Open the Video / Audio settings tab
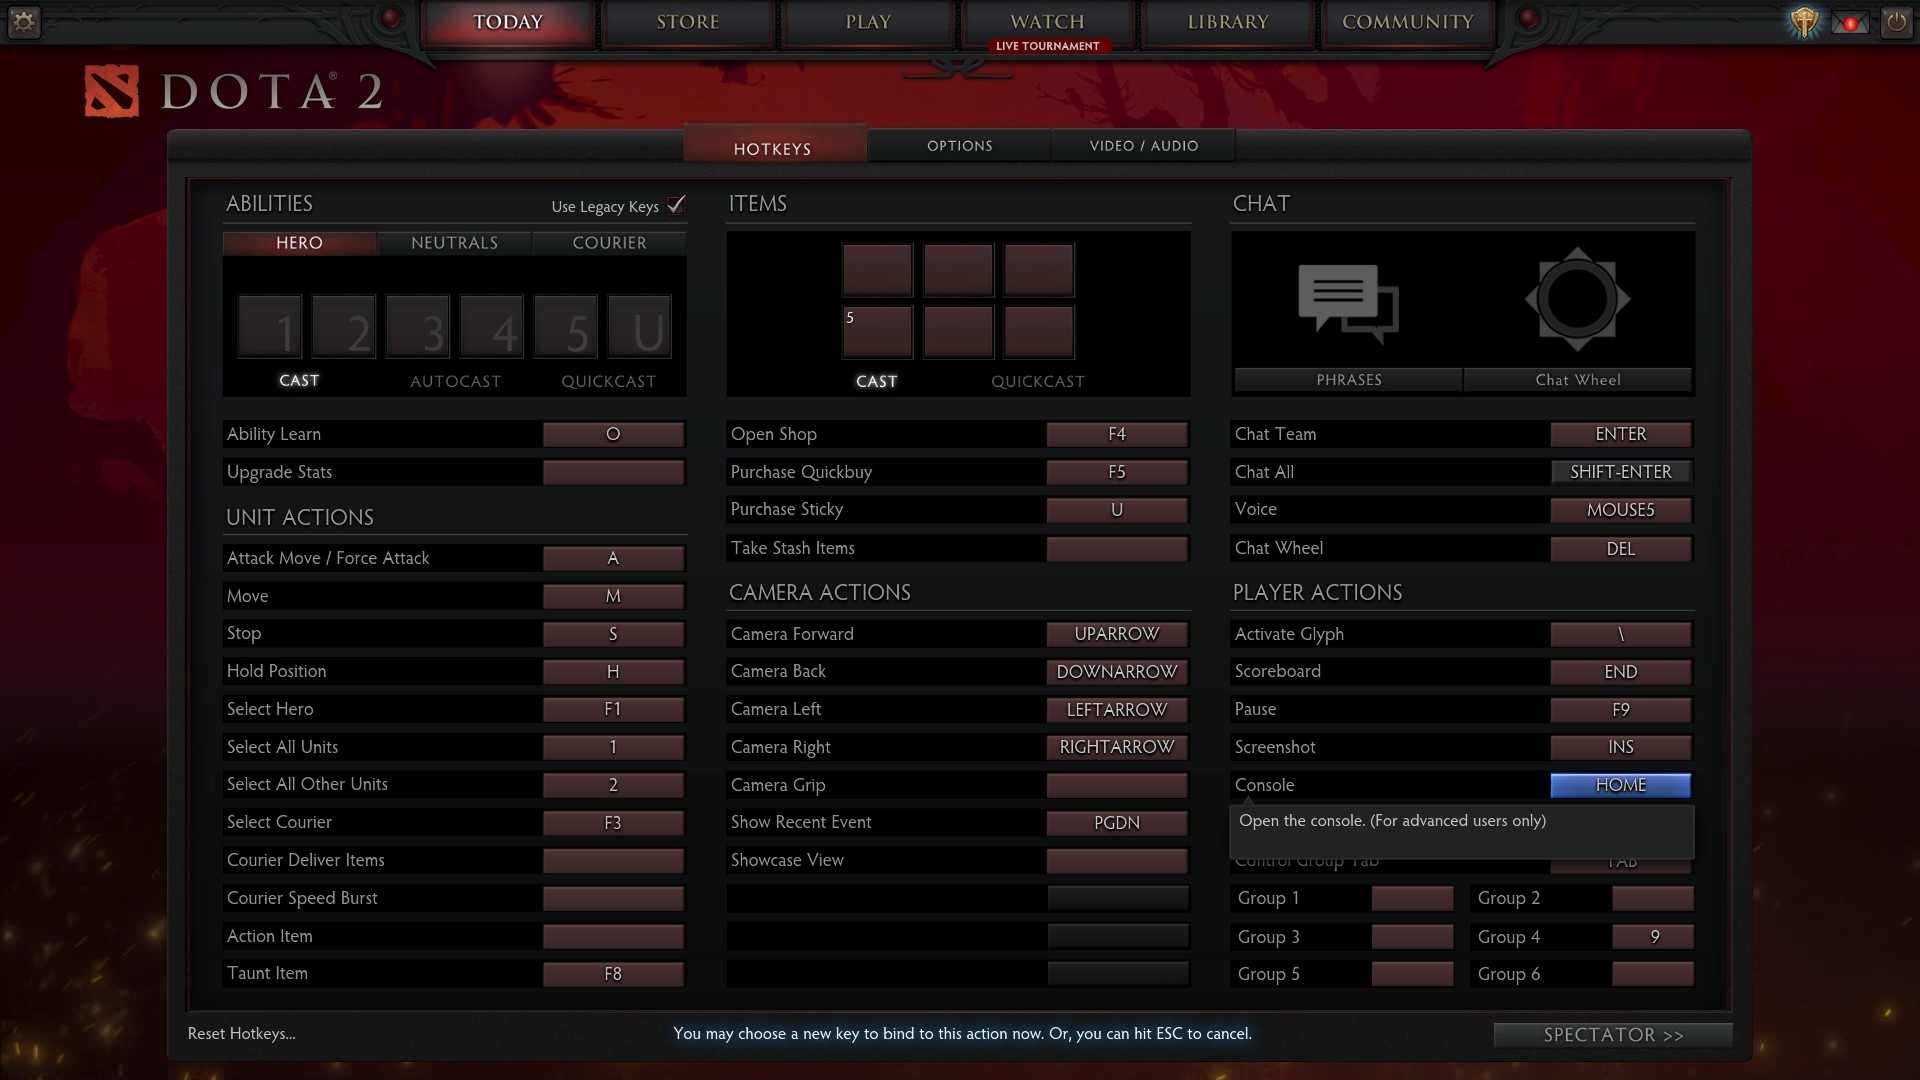Image resolution: width=1920 pixels, height=1080 pixels. [x=1143, y=146]
